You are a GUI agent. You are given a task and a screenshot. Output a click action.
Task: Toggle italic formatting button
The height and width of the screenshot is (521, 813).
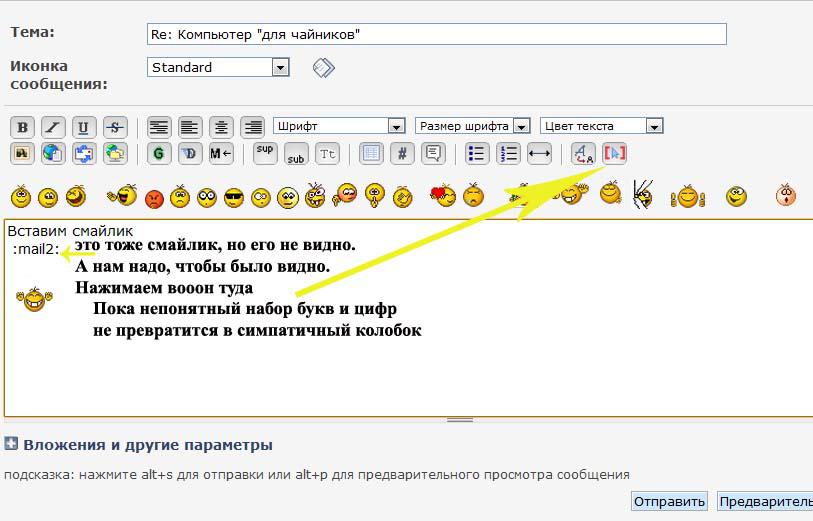[53, 127]
